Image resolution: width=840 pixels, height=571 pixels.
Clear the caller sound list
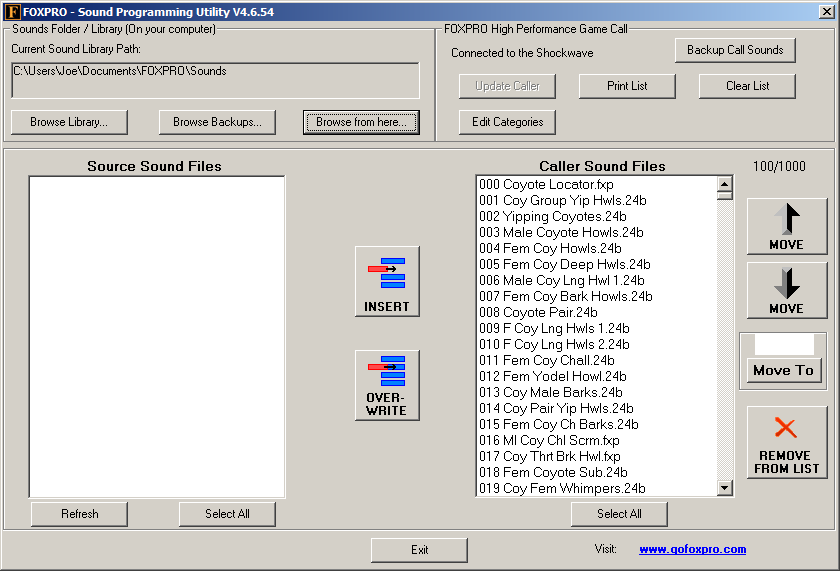point(747,86)
